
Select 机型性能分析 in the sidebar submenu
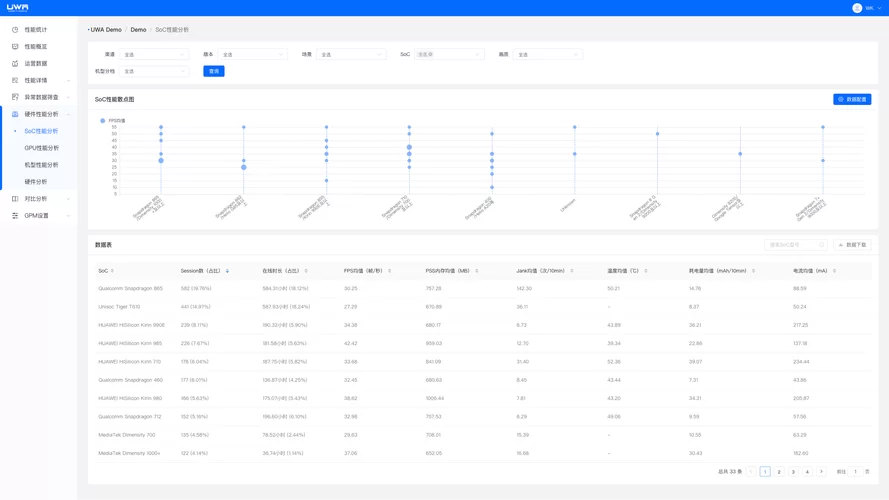[41, 165]
